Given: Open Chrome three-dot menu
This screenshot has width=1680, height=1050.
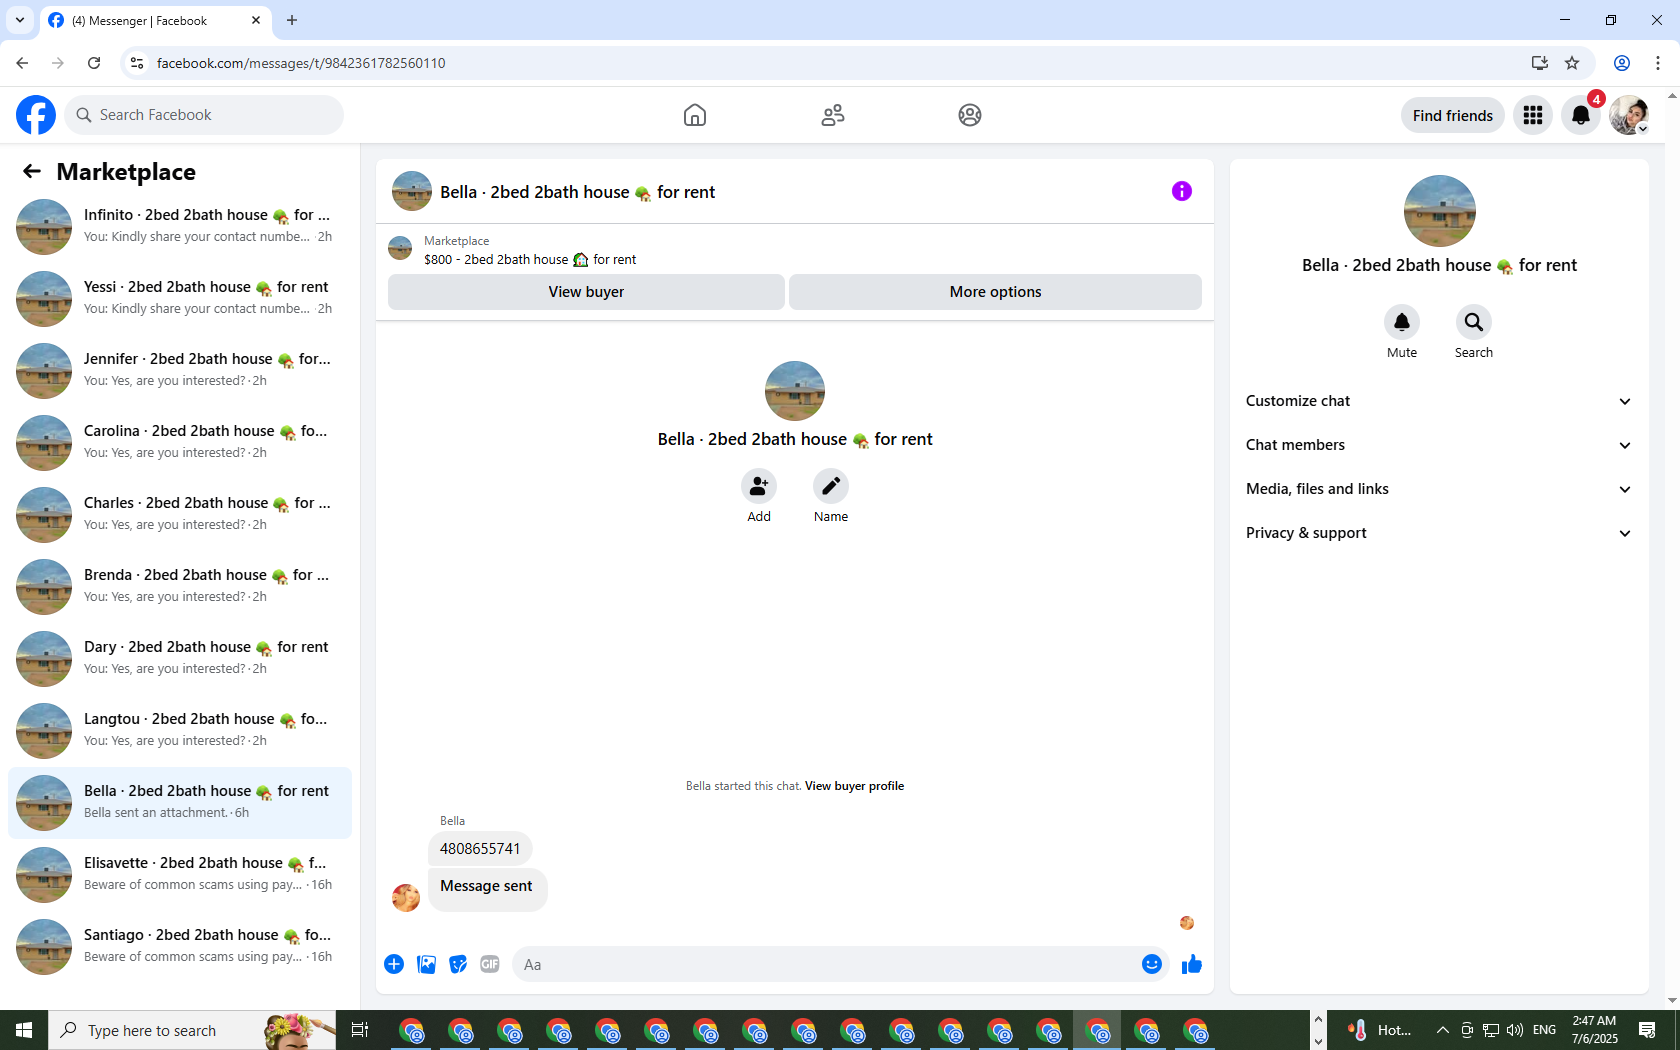Looking at the screenshot, I should click(x=1658, y=63).
